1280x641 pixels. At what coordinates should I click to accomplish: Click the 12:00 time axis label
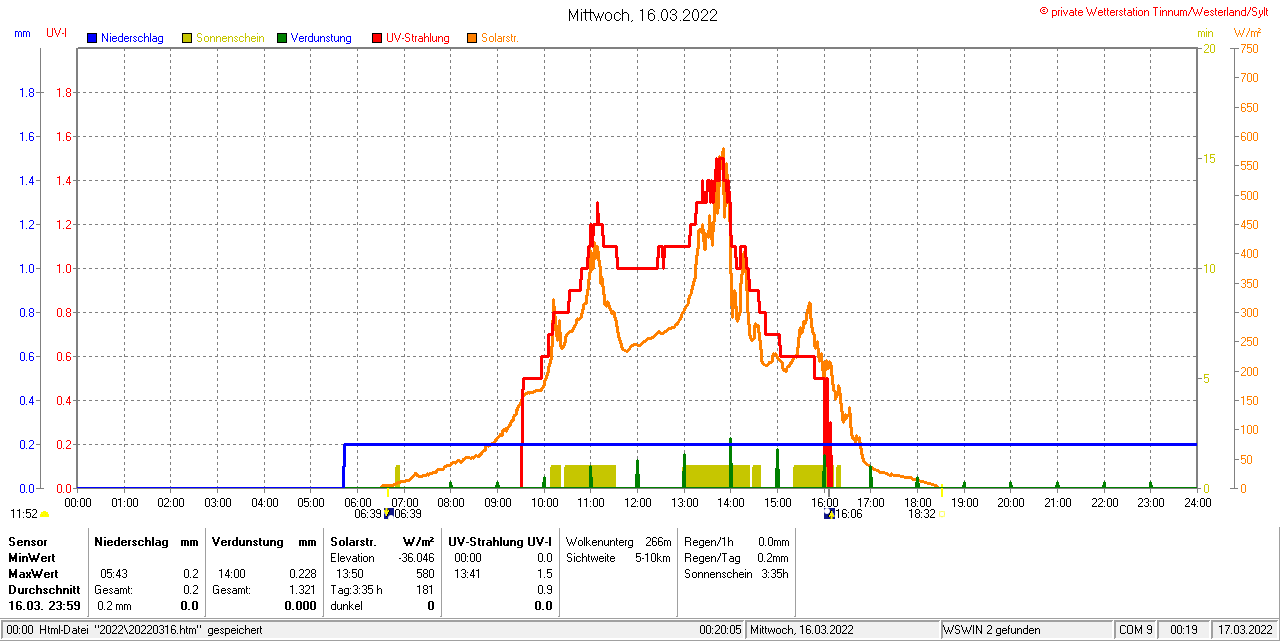point(638,502)
